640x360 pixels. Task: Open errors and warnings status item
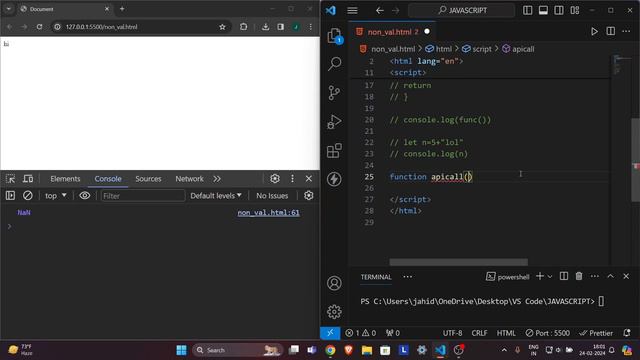click(361, 333)
